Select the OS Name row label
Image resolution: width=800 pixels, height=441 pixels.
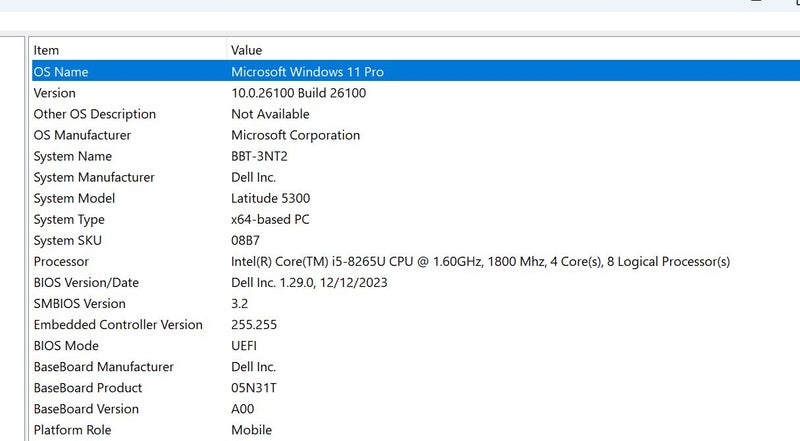61,71
